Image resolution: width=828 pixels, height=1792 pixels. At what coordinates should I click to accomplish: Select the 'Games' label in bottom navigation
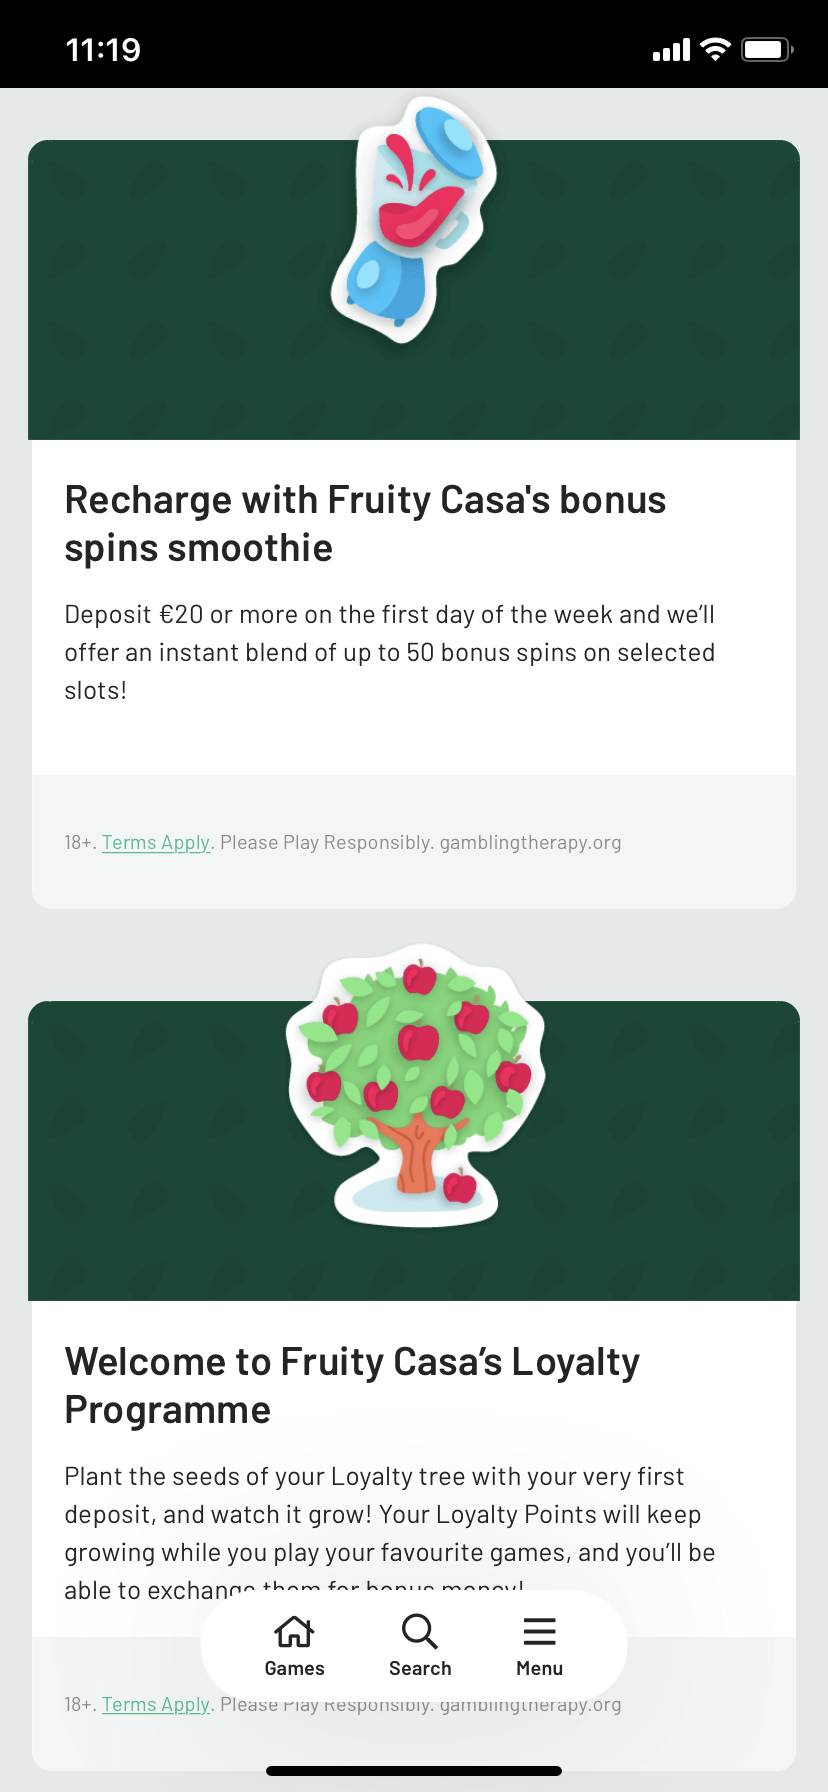[x=294, y=1669]
